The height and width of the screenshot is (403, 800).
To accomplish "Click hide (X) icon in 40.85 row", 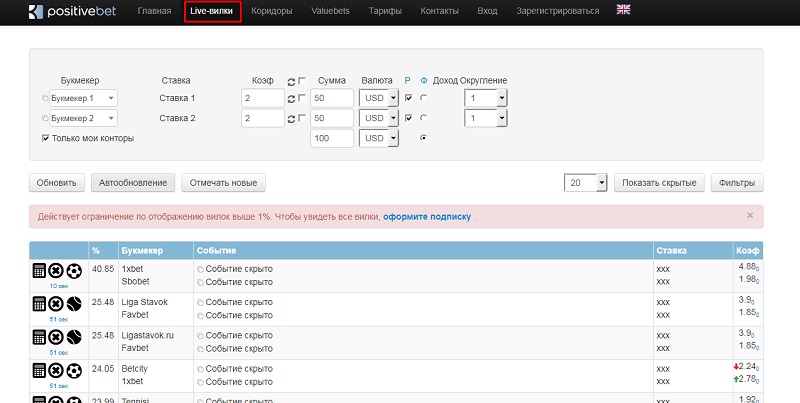I will click(x=56, y=270).
